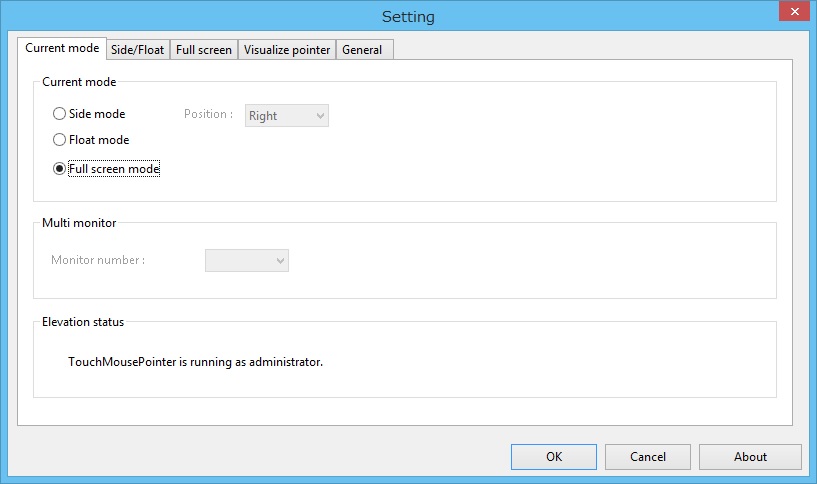Open the About dialog button
The height and width of the screenshot is (484, 817).
[750, 457]
